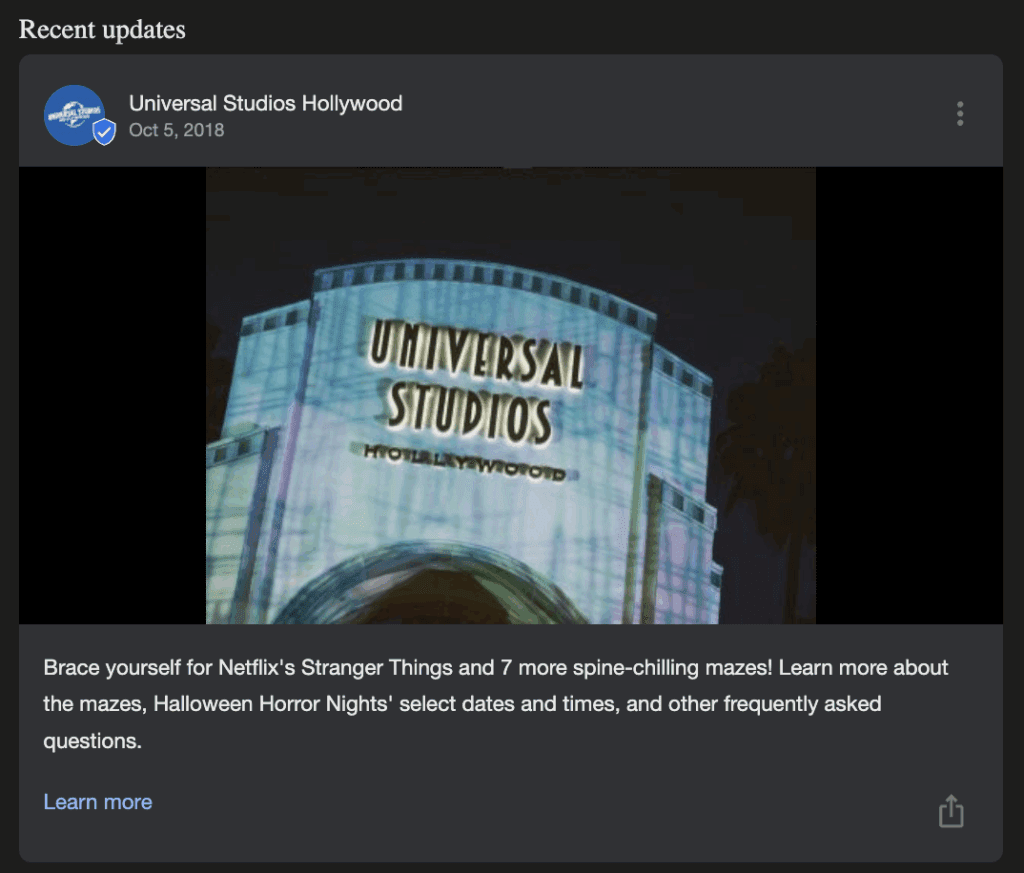Click the shield-shaped verification icon on the avatar
Image resolution: width=1024 pixels, height=873 pixels.
pos(103,131)
